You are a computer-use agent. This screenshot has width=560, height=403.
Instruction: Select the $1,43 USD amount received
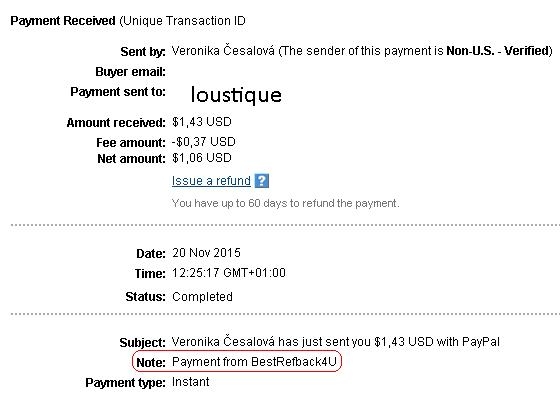(x=202, y=122)
